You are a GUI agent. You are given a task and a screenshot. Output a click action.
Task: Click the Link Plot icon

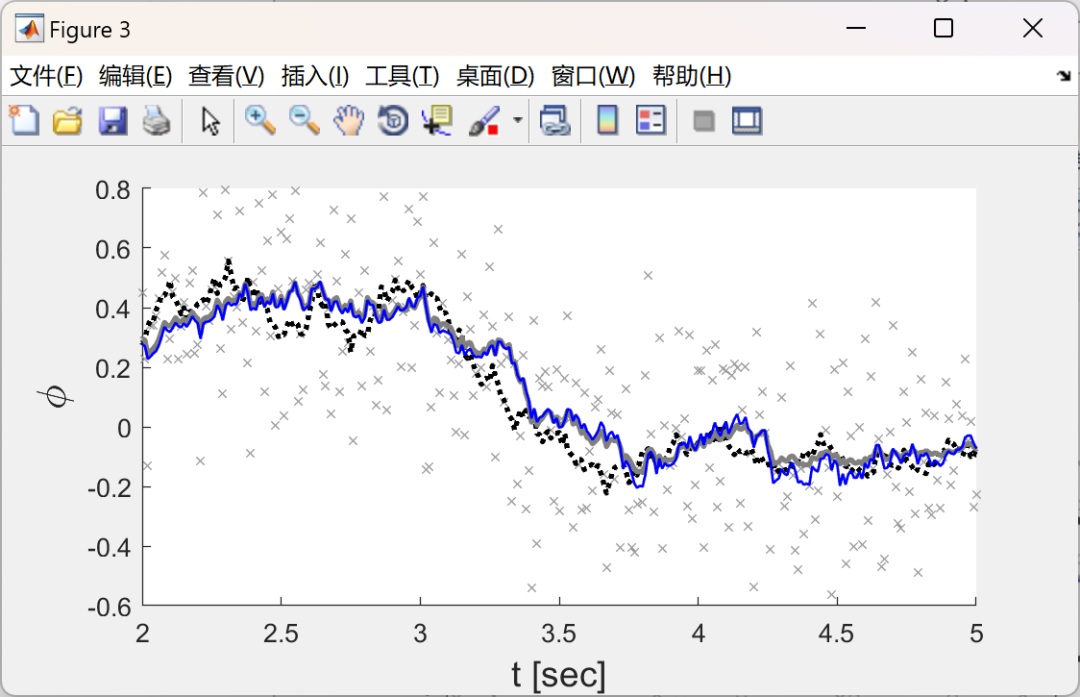click(x=555, y=121)
